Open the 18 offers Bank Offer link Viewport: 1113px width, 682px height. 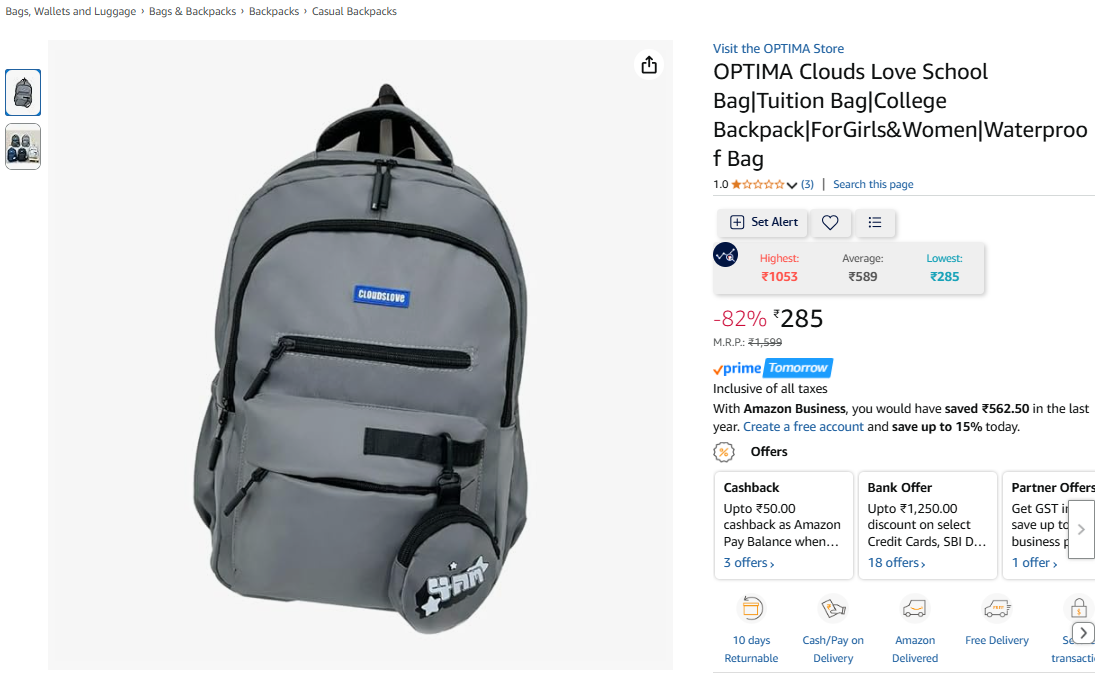pos(896,563)
